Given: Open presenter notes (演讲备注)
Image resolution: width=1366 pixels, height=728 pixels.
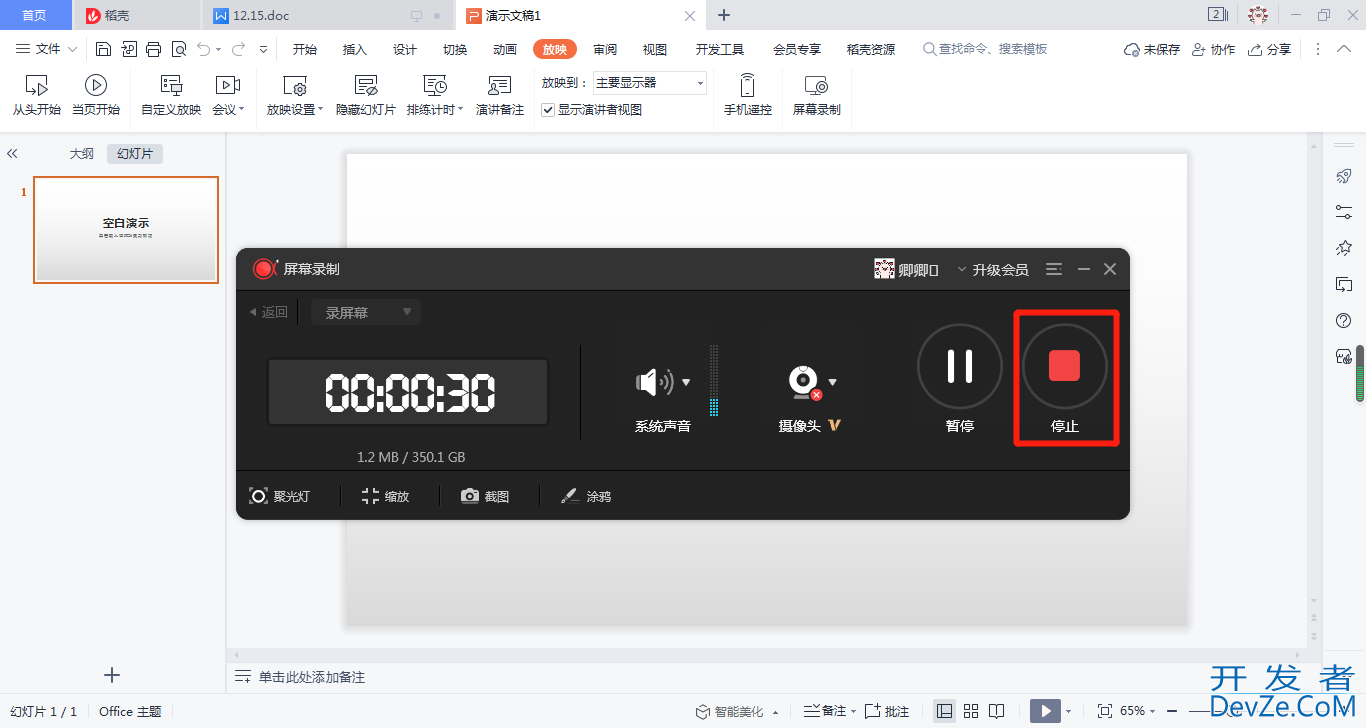Looking at the screenshot, I should point(500,95).
